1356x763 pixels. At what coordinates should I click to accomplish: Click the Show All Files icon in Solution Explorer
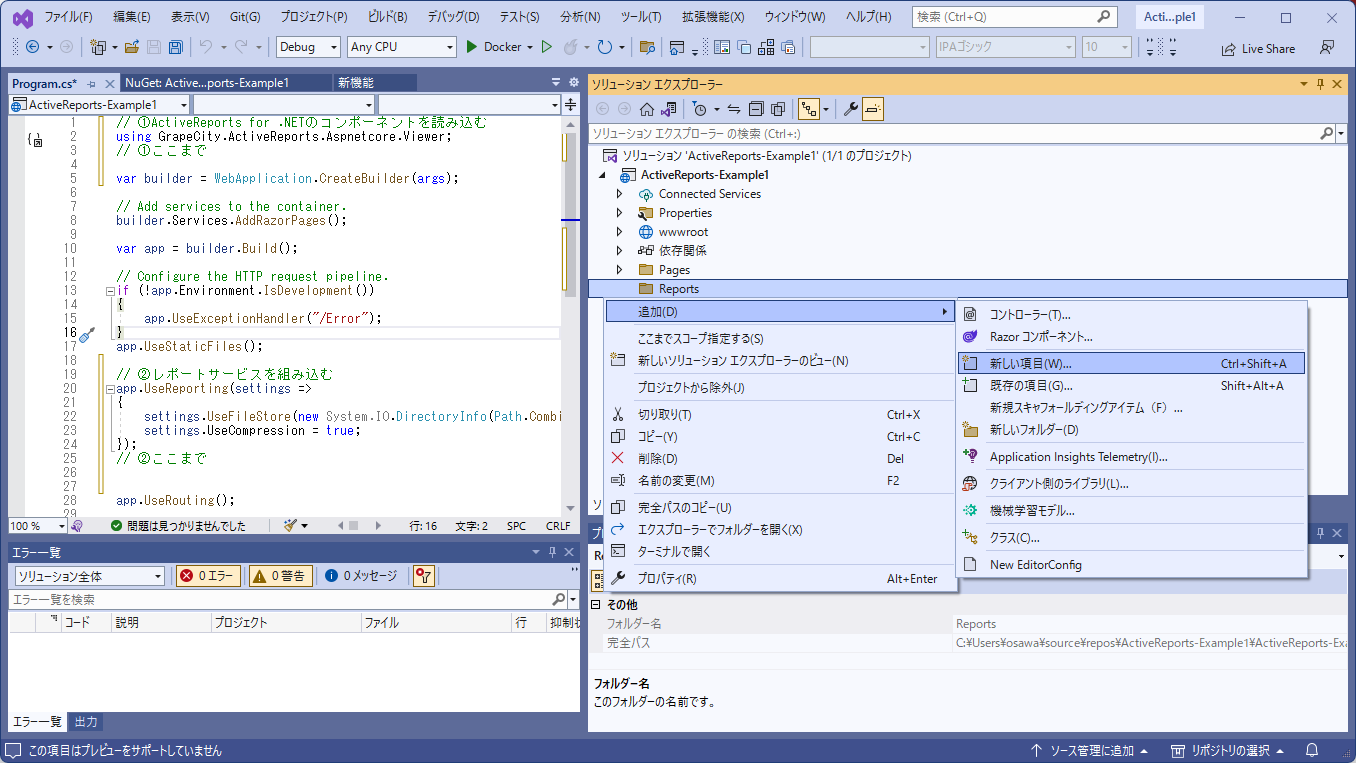point(777,109)
